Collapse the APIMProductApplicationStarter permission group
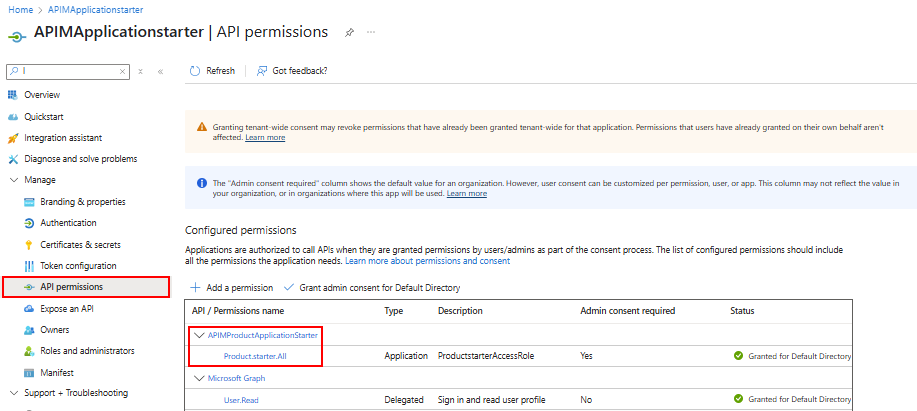917x411 pixels. tap(198, 334)
